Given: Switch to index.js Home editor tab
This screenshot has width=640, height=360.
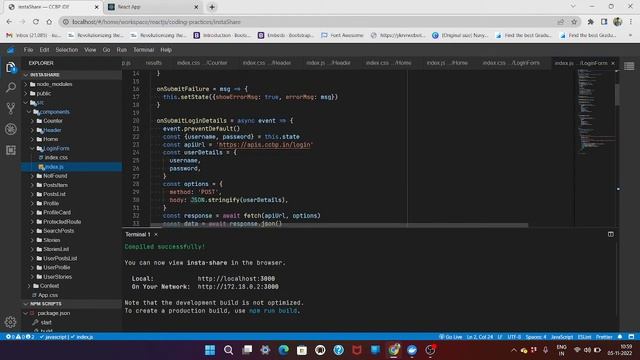Looking at the screenshot, I should (447, 63).
